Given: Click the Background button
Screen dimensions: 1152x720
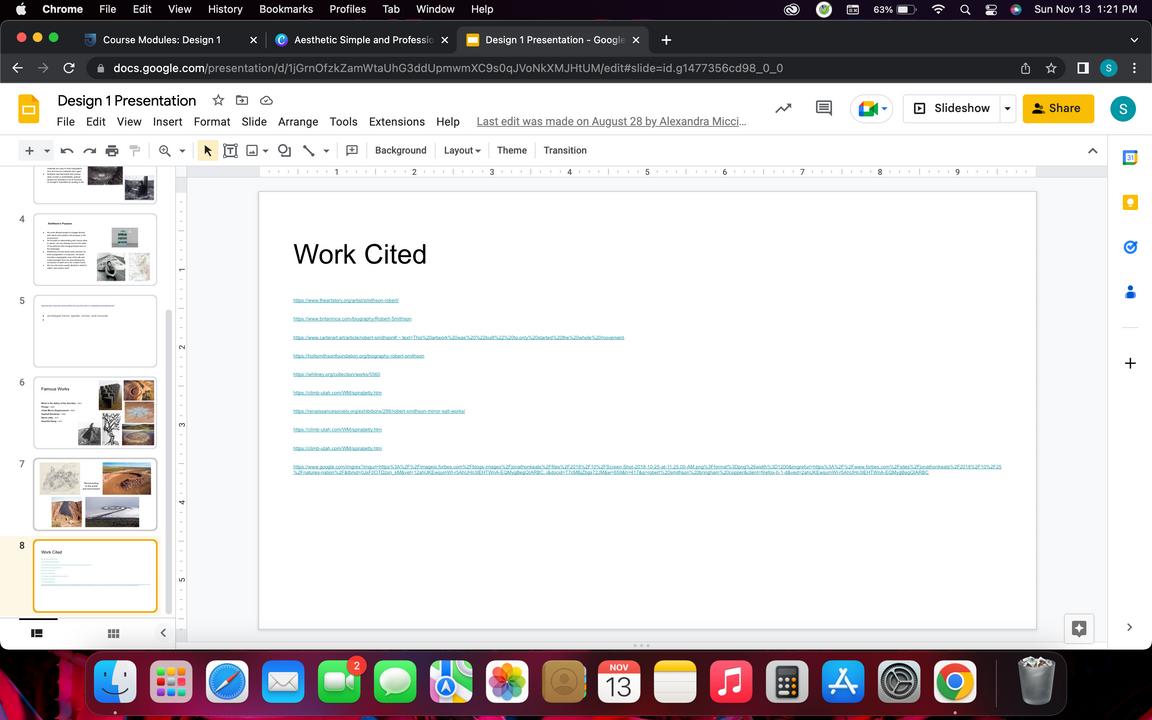Looking at the screenshot, I should click(x=400, y=151).
